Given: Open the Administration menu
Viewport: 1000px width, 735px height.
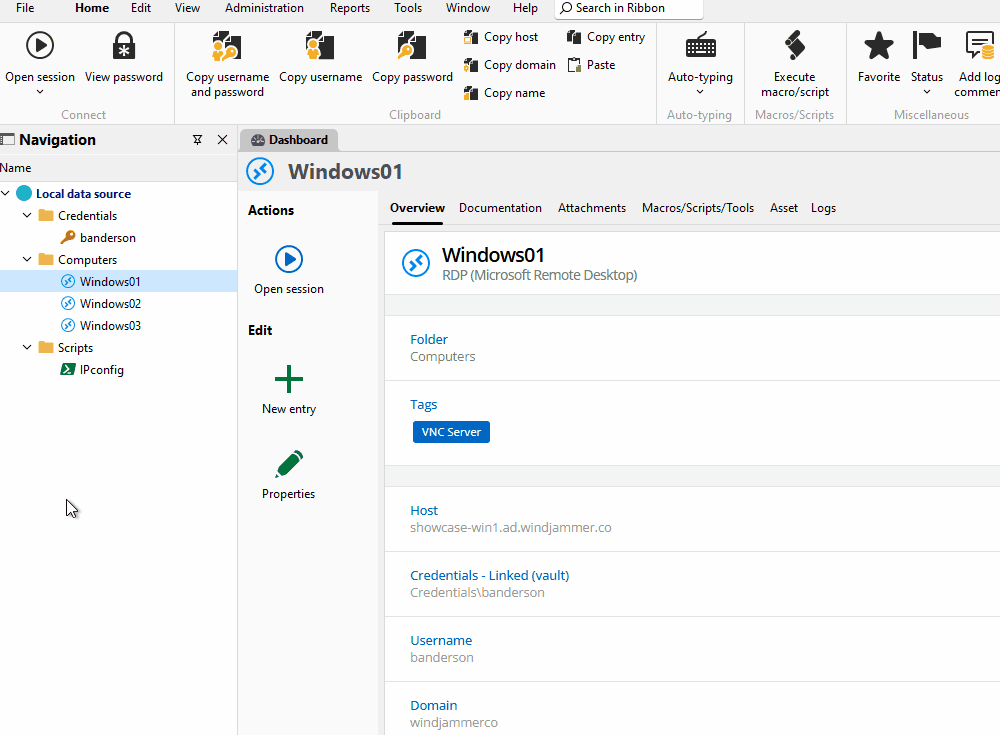Looking at the screenshot, I should [264, 8].
